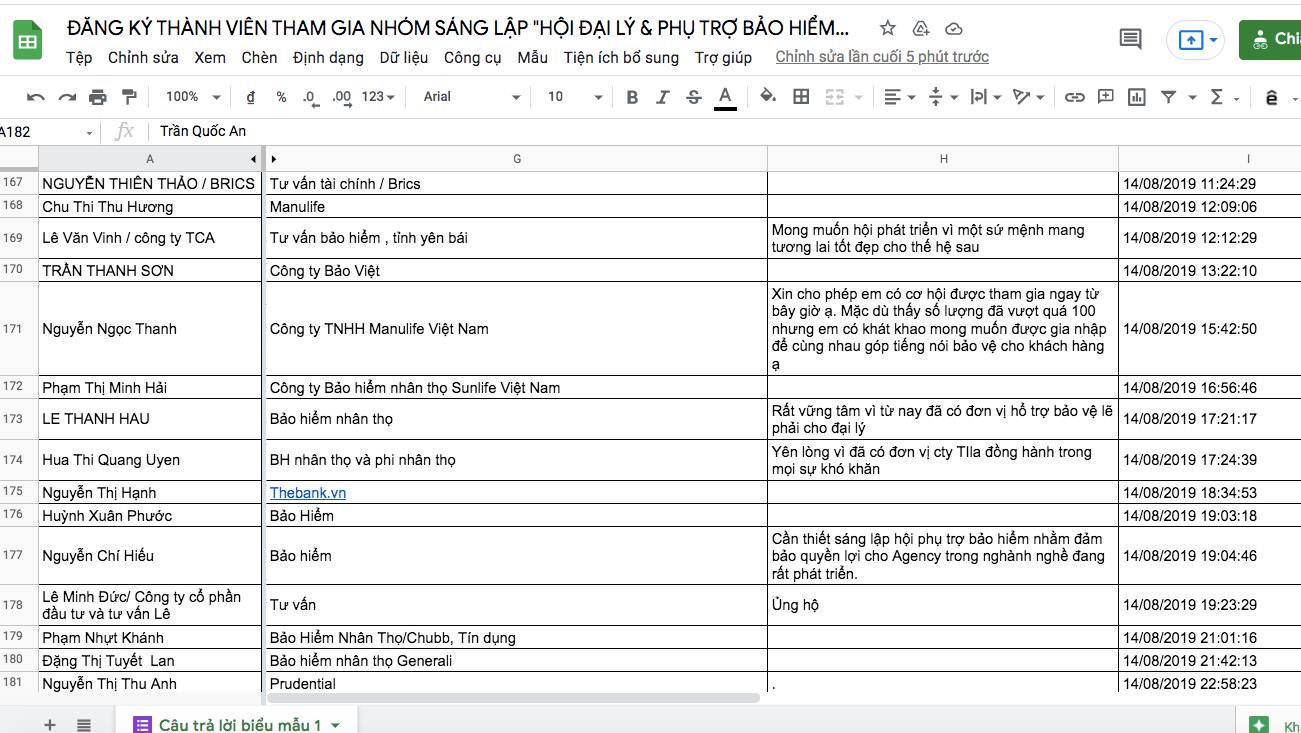Click the green share button

pyautogui.click(x=1270, y=39)
